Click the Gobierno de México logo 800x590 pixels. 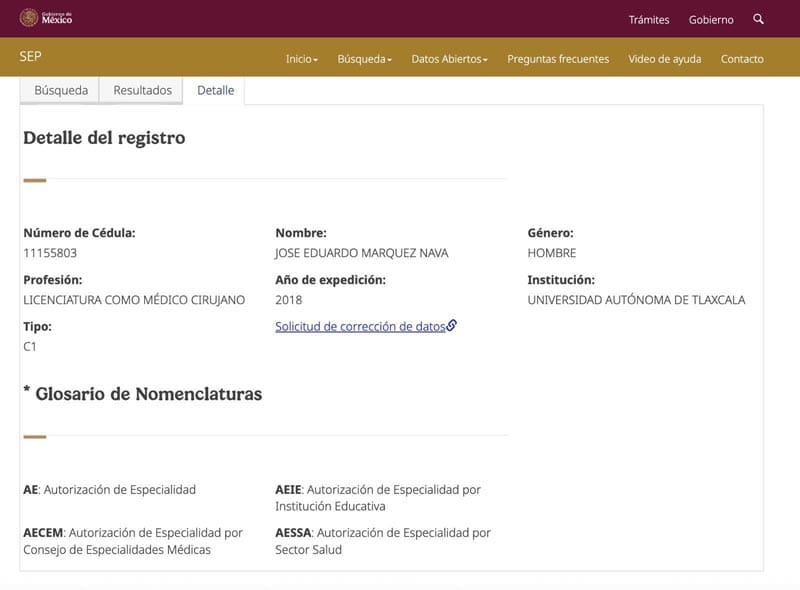point(46,18)
